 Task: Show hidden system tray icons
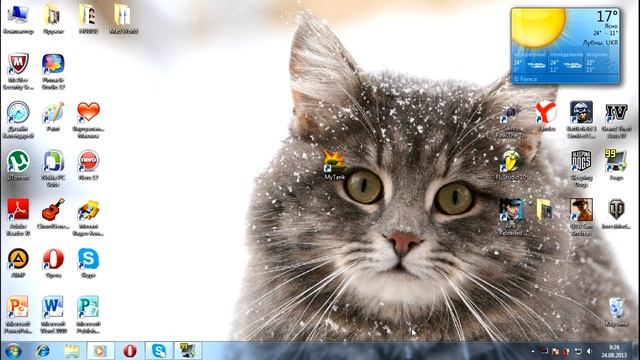(x=533, y=351)
